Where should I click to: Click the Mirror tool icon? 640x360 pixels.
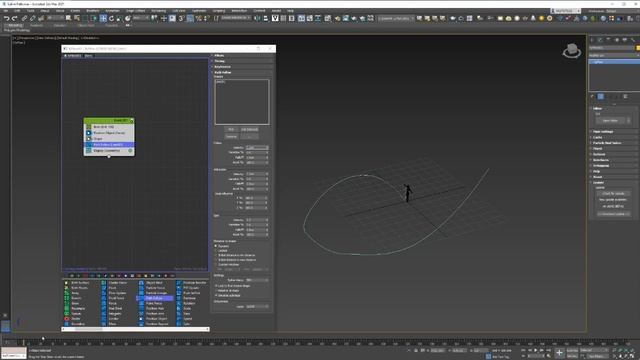257,18
